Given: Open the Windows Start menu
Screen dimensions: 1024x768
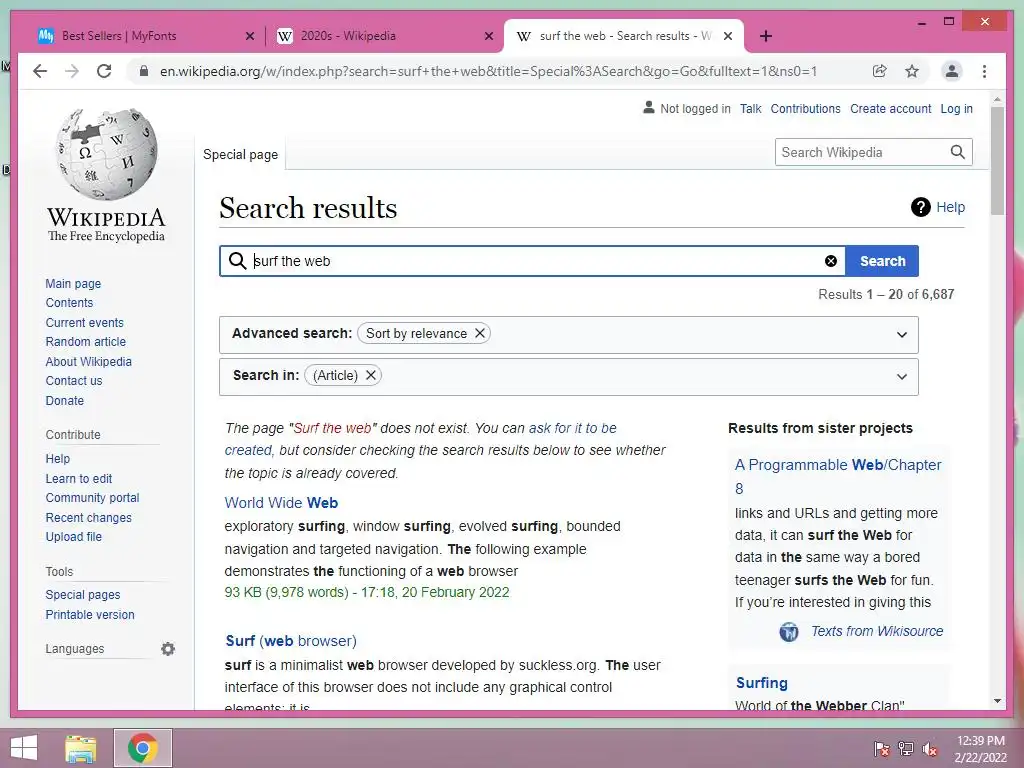Looking at the screenshot, I should [x=24, y=748].
